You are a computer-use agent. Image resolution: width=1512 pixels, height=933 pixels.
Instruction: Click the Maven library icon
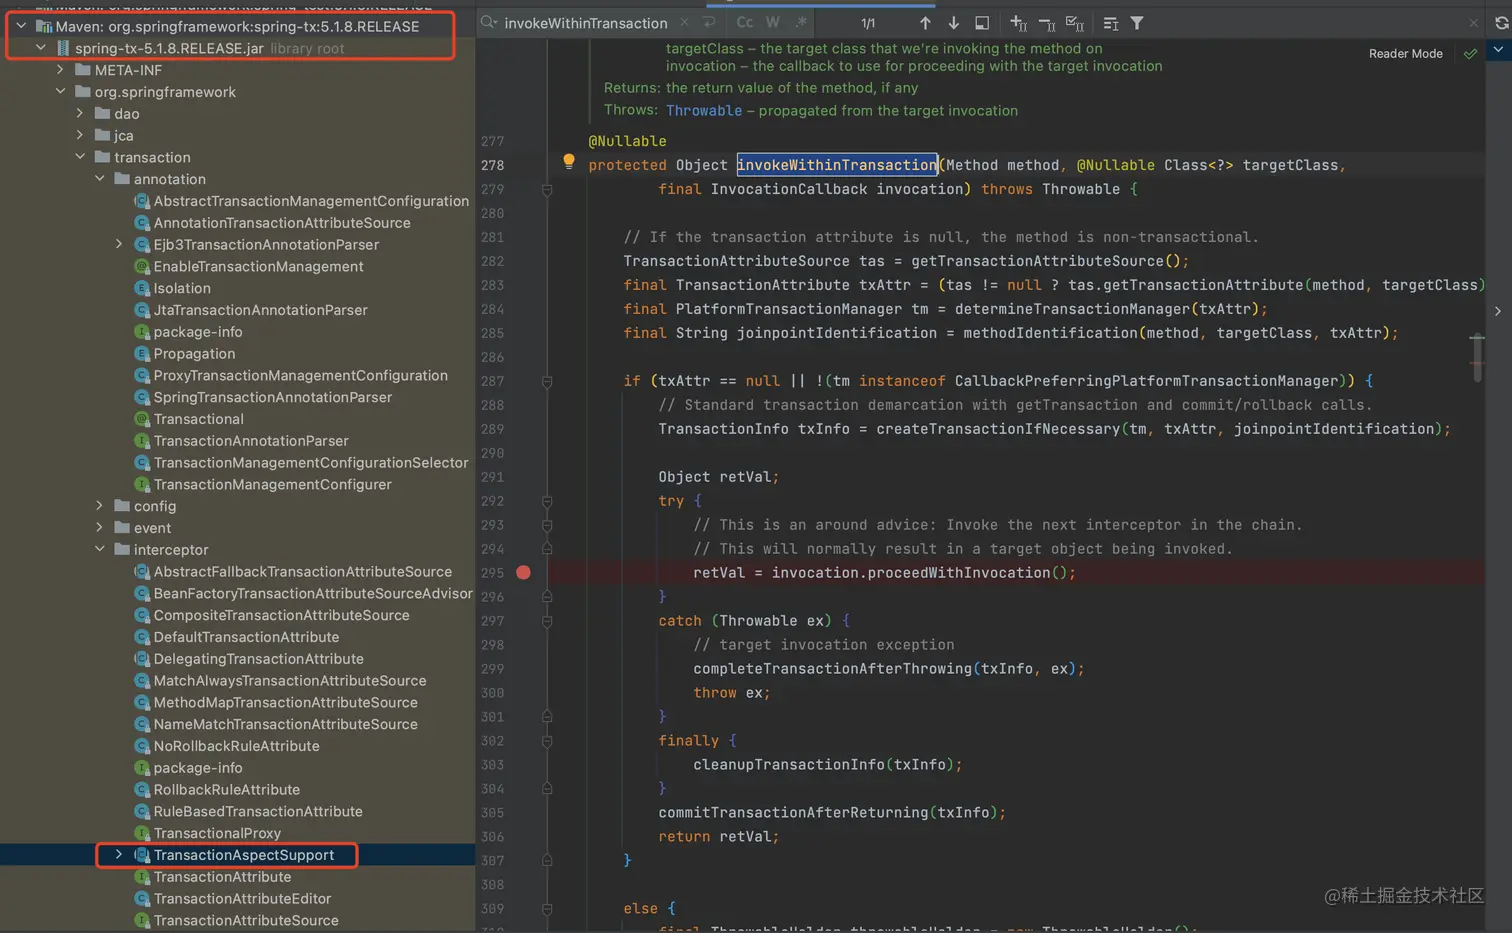(44, 26)
